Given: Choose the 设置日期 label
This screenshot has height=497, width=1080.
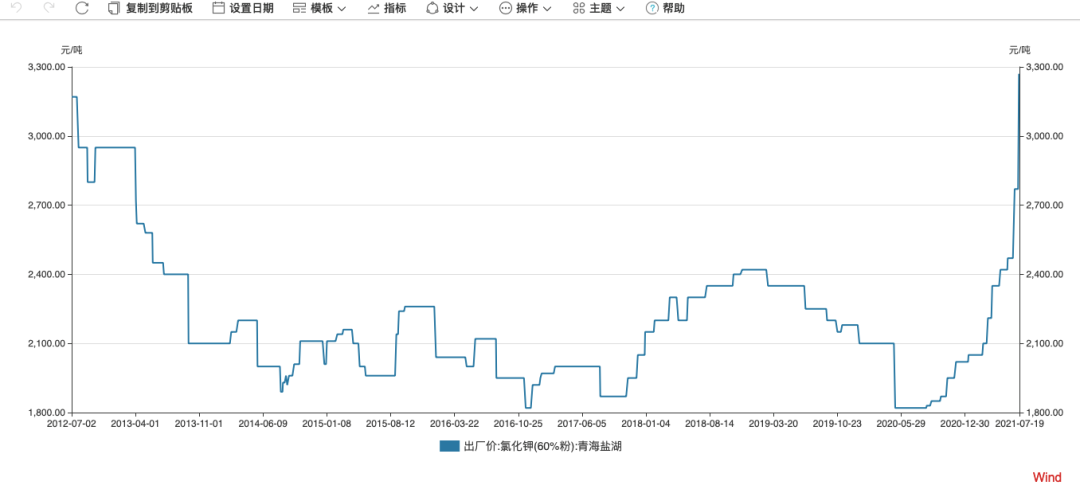Looking at the screenshot, I should [x=251, y=8].
